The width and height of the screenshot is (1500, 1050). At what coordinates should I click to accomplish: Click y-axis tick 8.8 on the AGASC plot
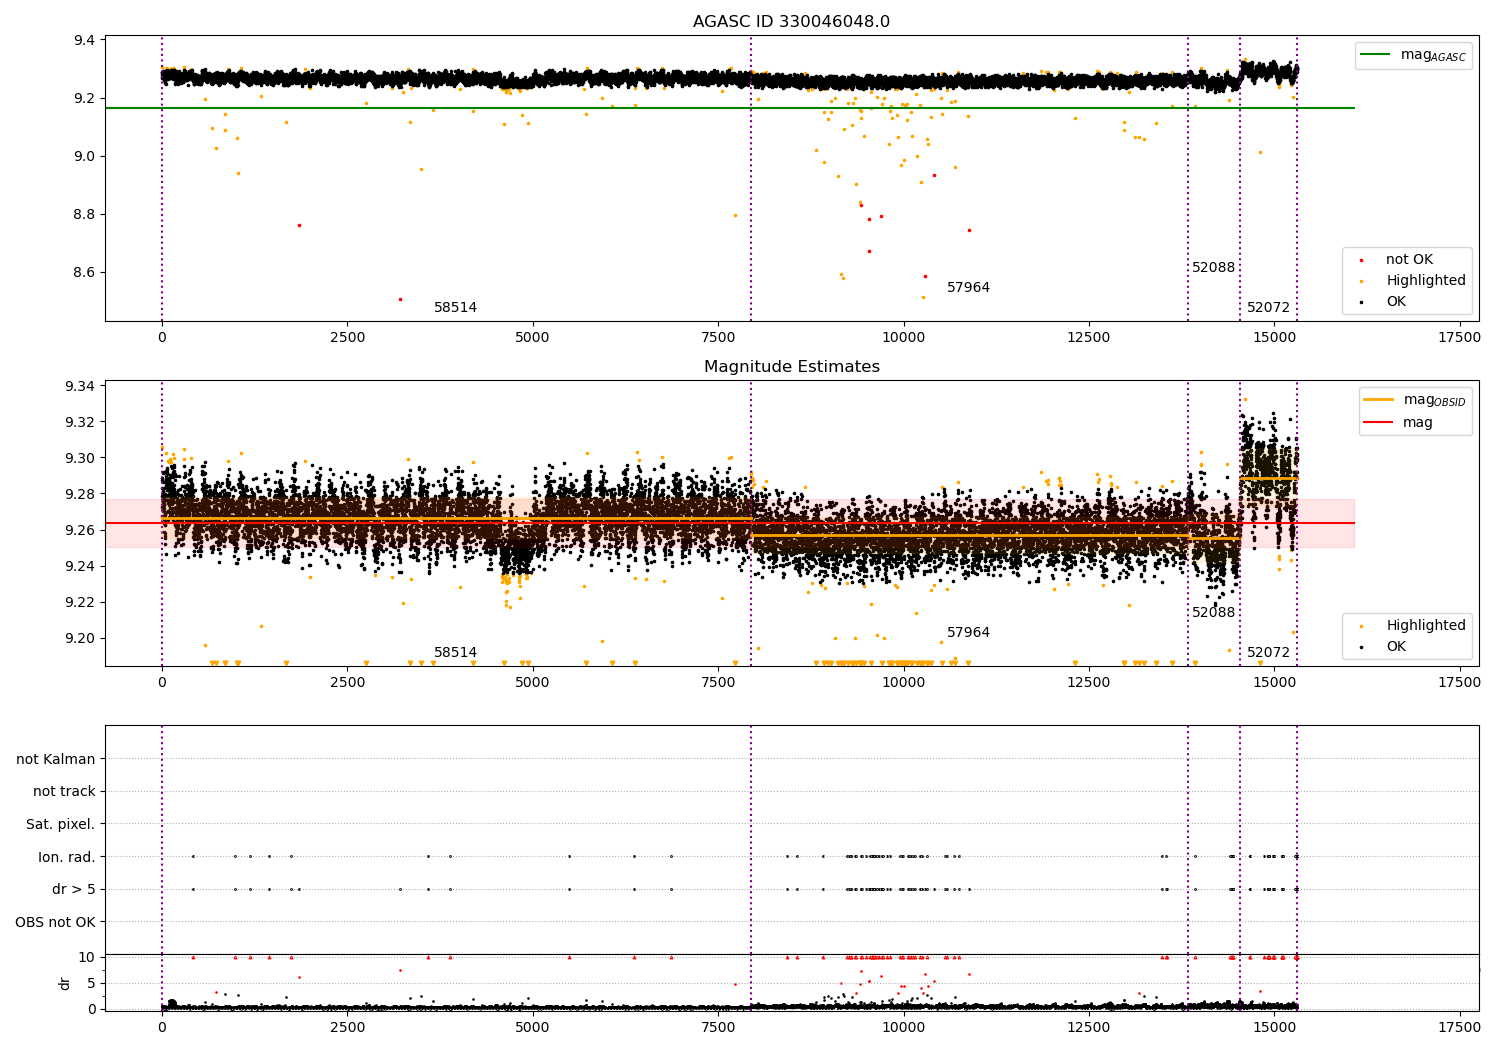(x=83, y=215)
